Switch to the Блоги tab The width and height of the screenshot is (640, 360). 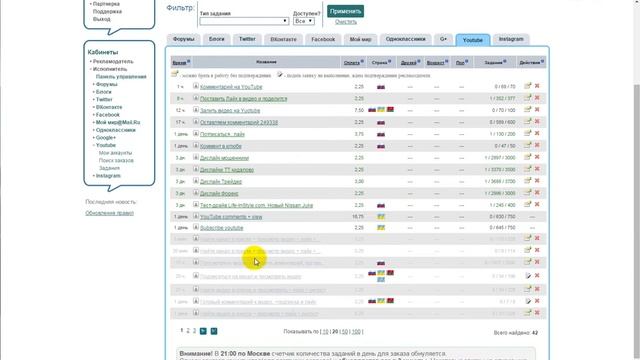coord(217,39)
